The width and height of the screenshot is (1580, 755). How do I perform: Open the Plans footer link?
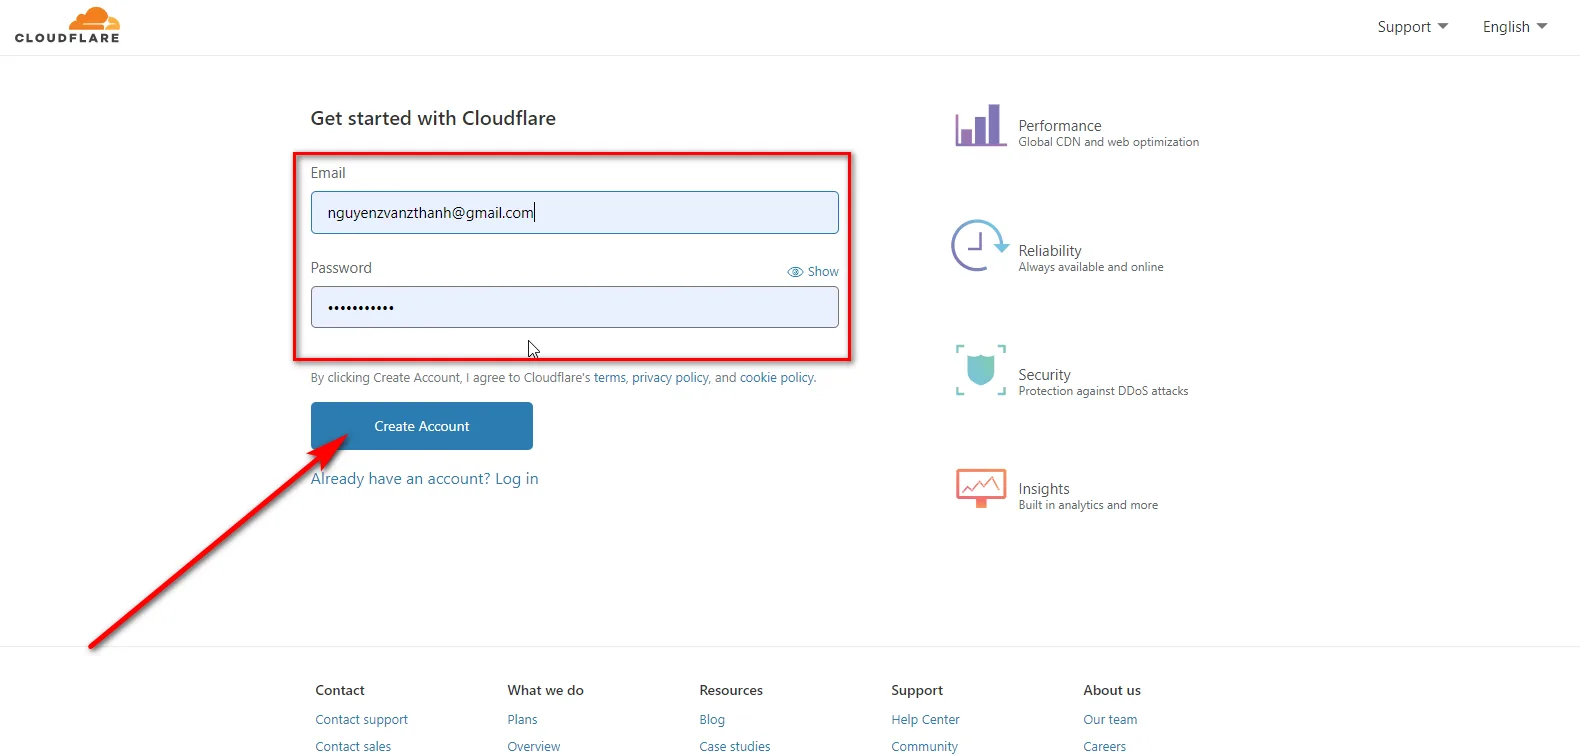click(x=522, y=720)
